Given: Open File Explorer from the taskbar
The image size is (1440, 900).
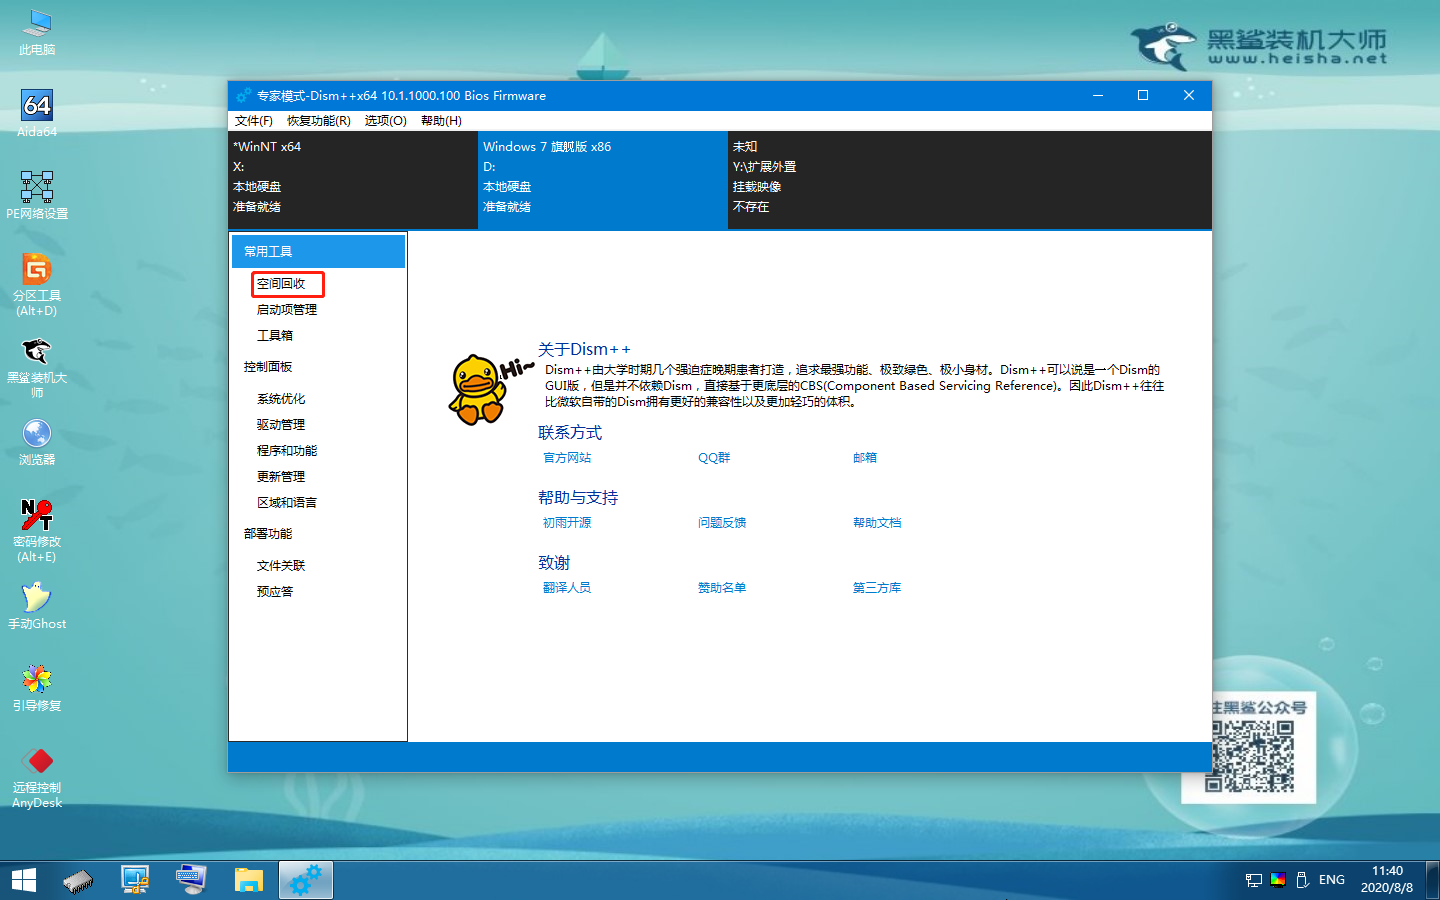Looking at the screenshot, I should coord(248,880).
